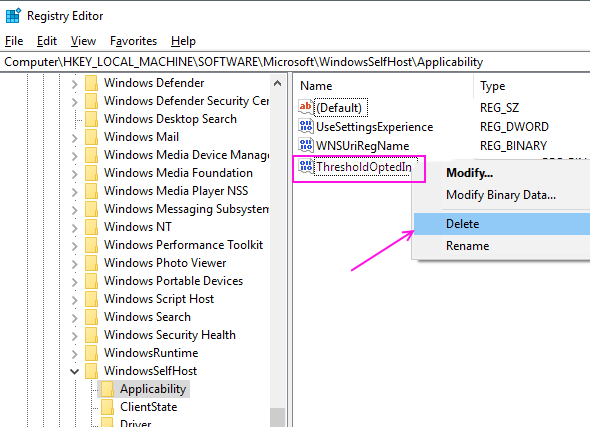This screenshot has height=427, width=590.
Task: Choose Modify... in the context menu
Action: coord(502,173)
